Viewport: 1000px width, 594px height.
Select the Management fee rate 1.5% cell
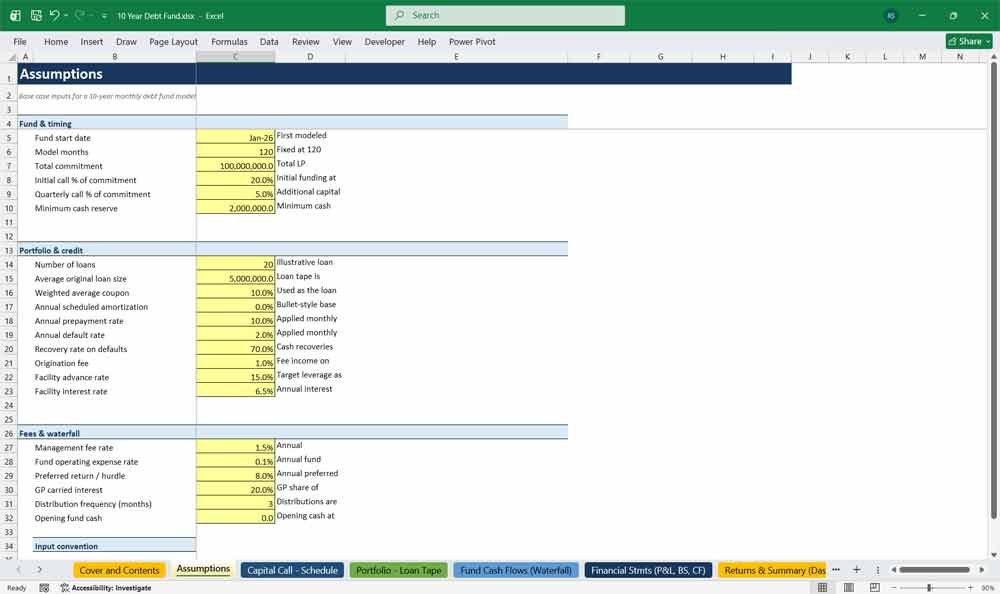(235, 447)
